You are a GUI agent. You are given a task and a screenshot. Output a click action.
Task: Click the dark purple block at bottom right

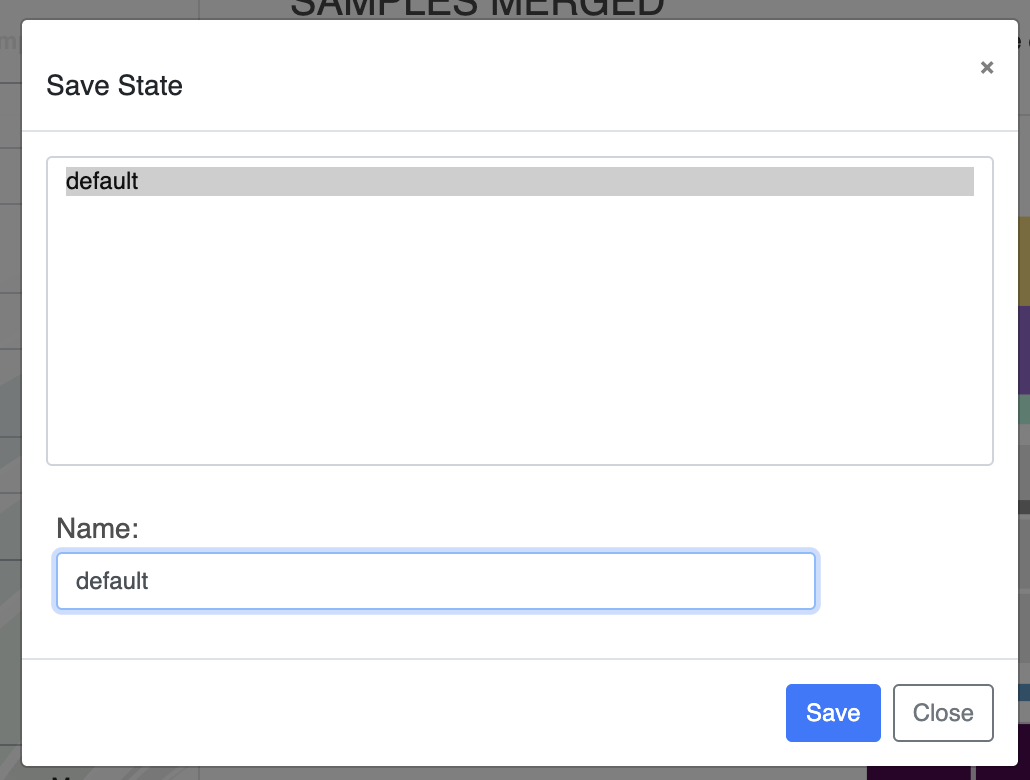(918, 773)
